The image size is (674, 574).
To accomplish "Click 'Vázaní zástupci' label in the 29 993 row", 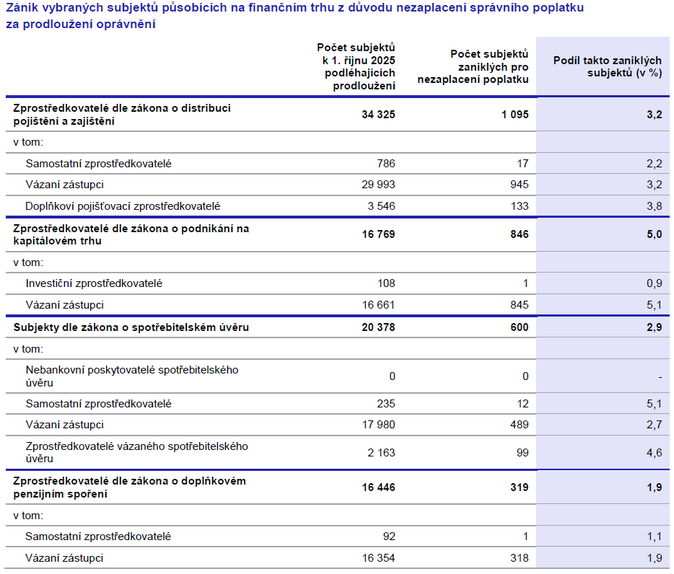I will pyautogui.click(x=64, y=184).
